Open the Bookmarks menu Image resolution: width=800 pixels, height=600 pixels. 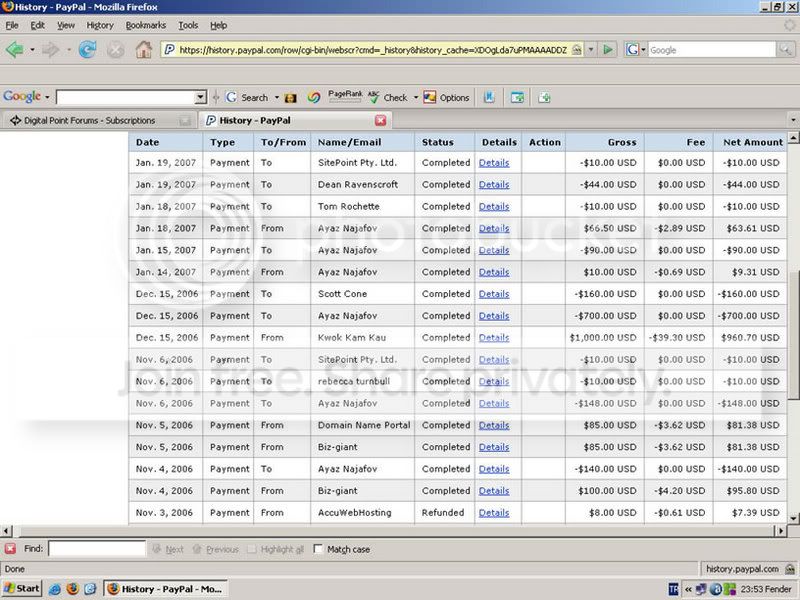point(145,25)
